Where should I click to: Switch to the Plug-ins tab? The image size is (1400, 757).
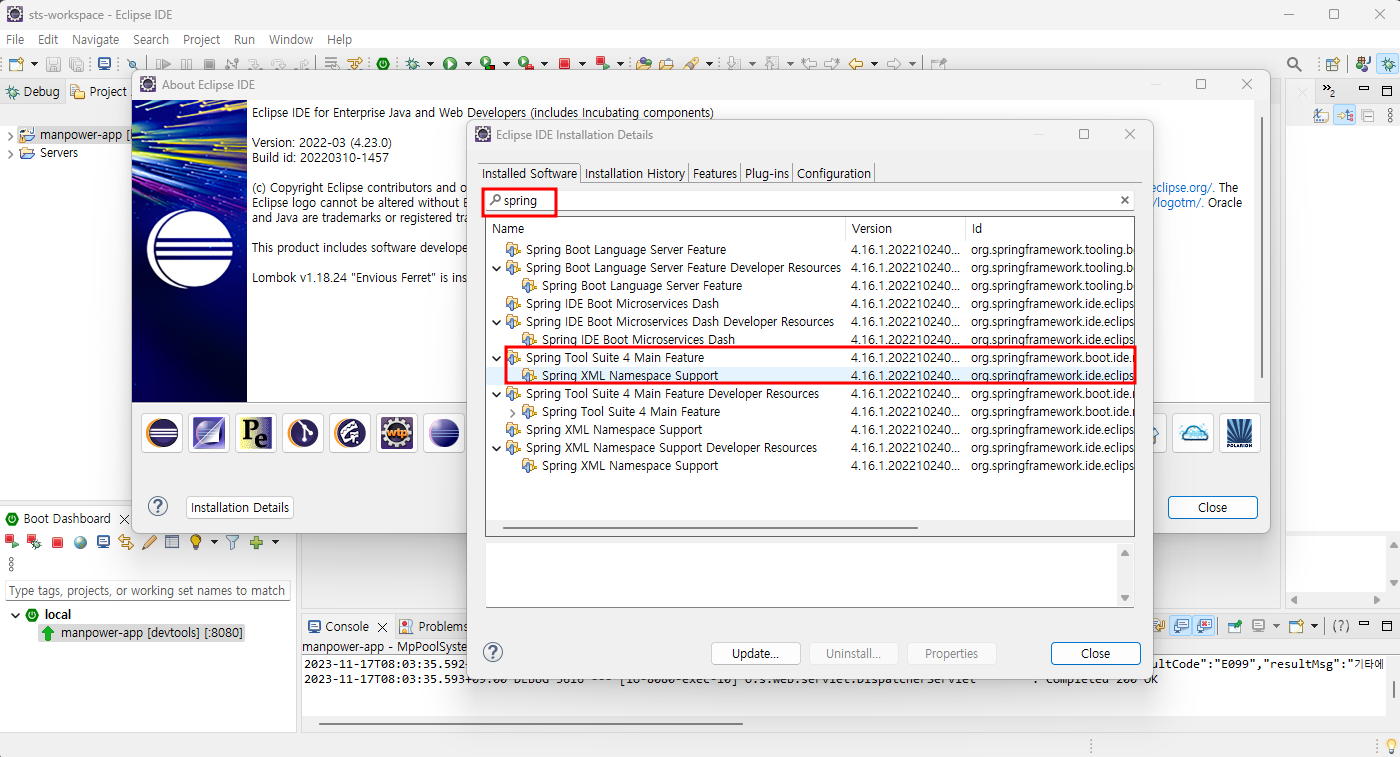click(767, 173)
